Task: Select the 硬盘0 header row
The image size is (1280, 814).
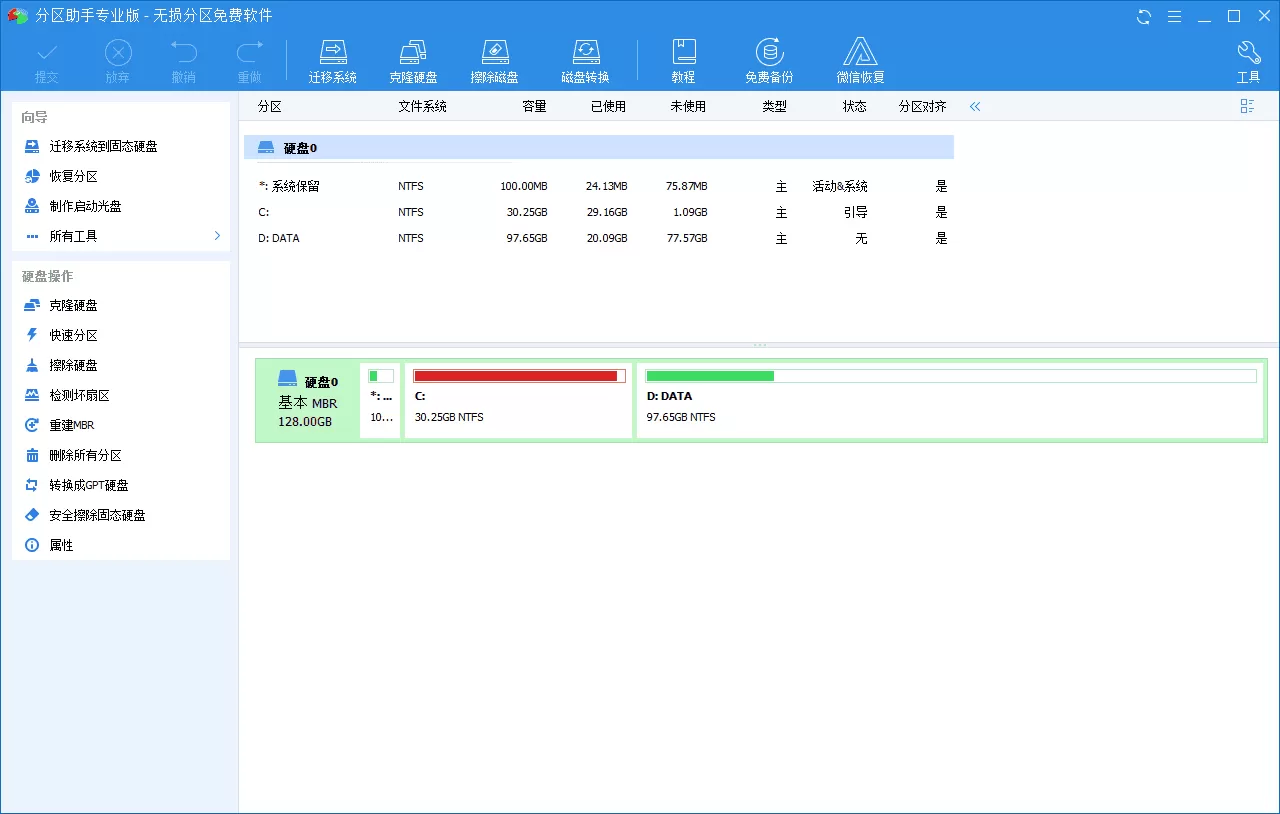Action: [599, 148]
